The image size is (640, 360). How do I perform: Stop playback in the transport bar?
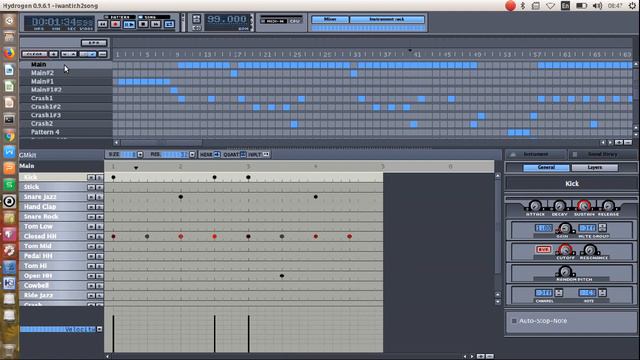coord(143,24)
